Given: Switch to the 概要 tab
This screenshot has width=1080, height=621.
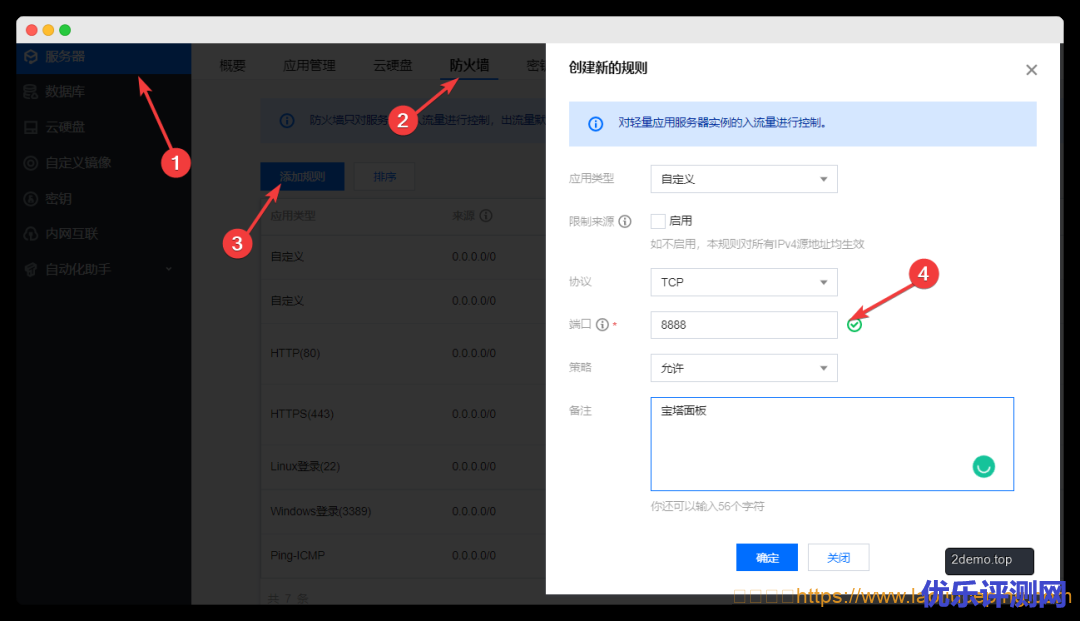Looking at the screenshot, I should click(x=233, y=65).
